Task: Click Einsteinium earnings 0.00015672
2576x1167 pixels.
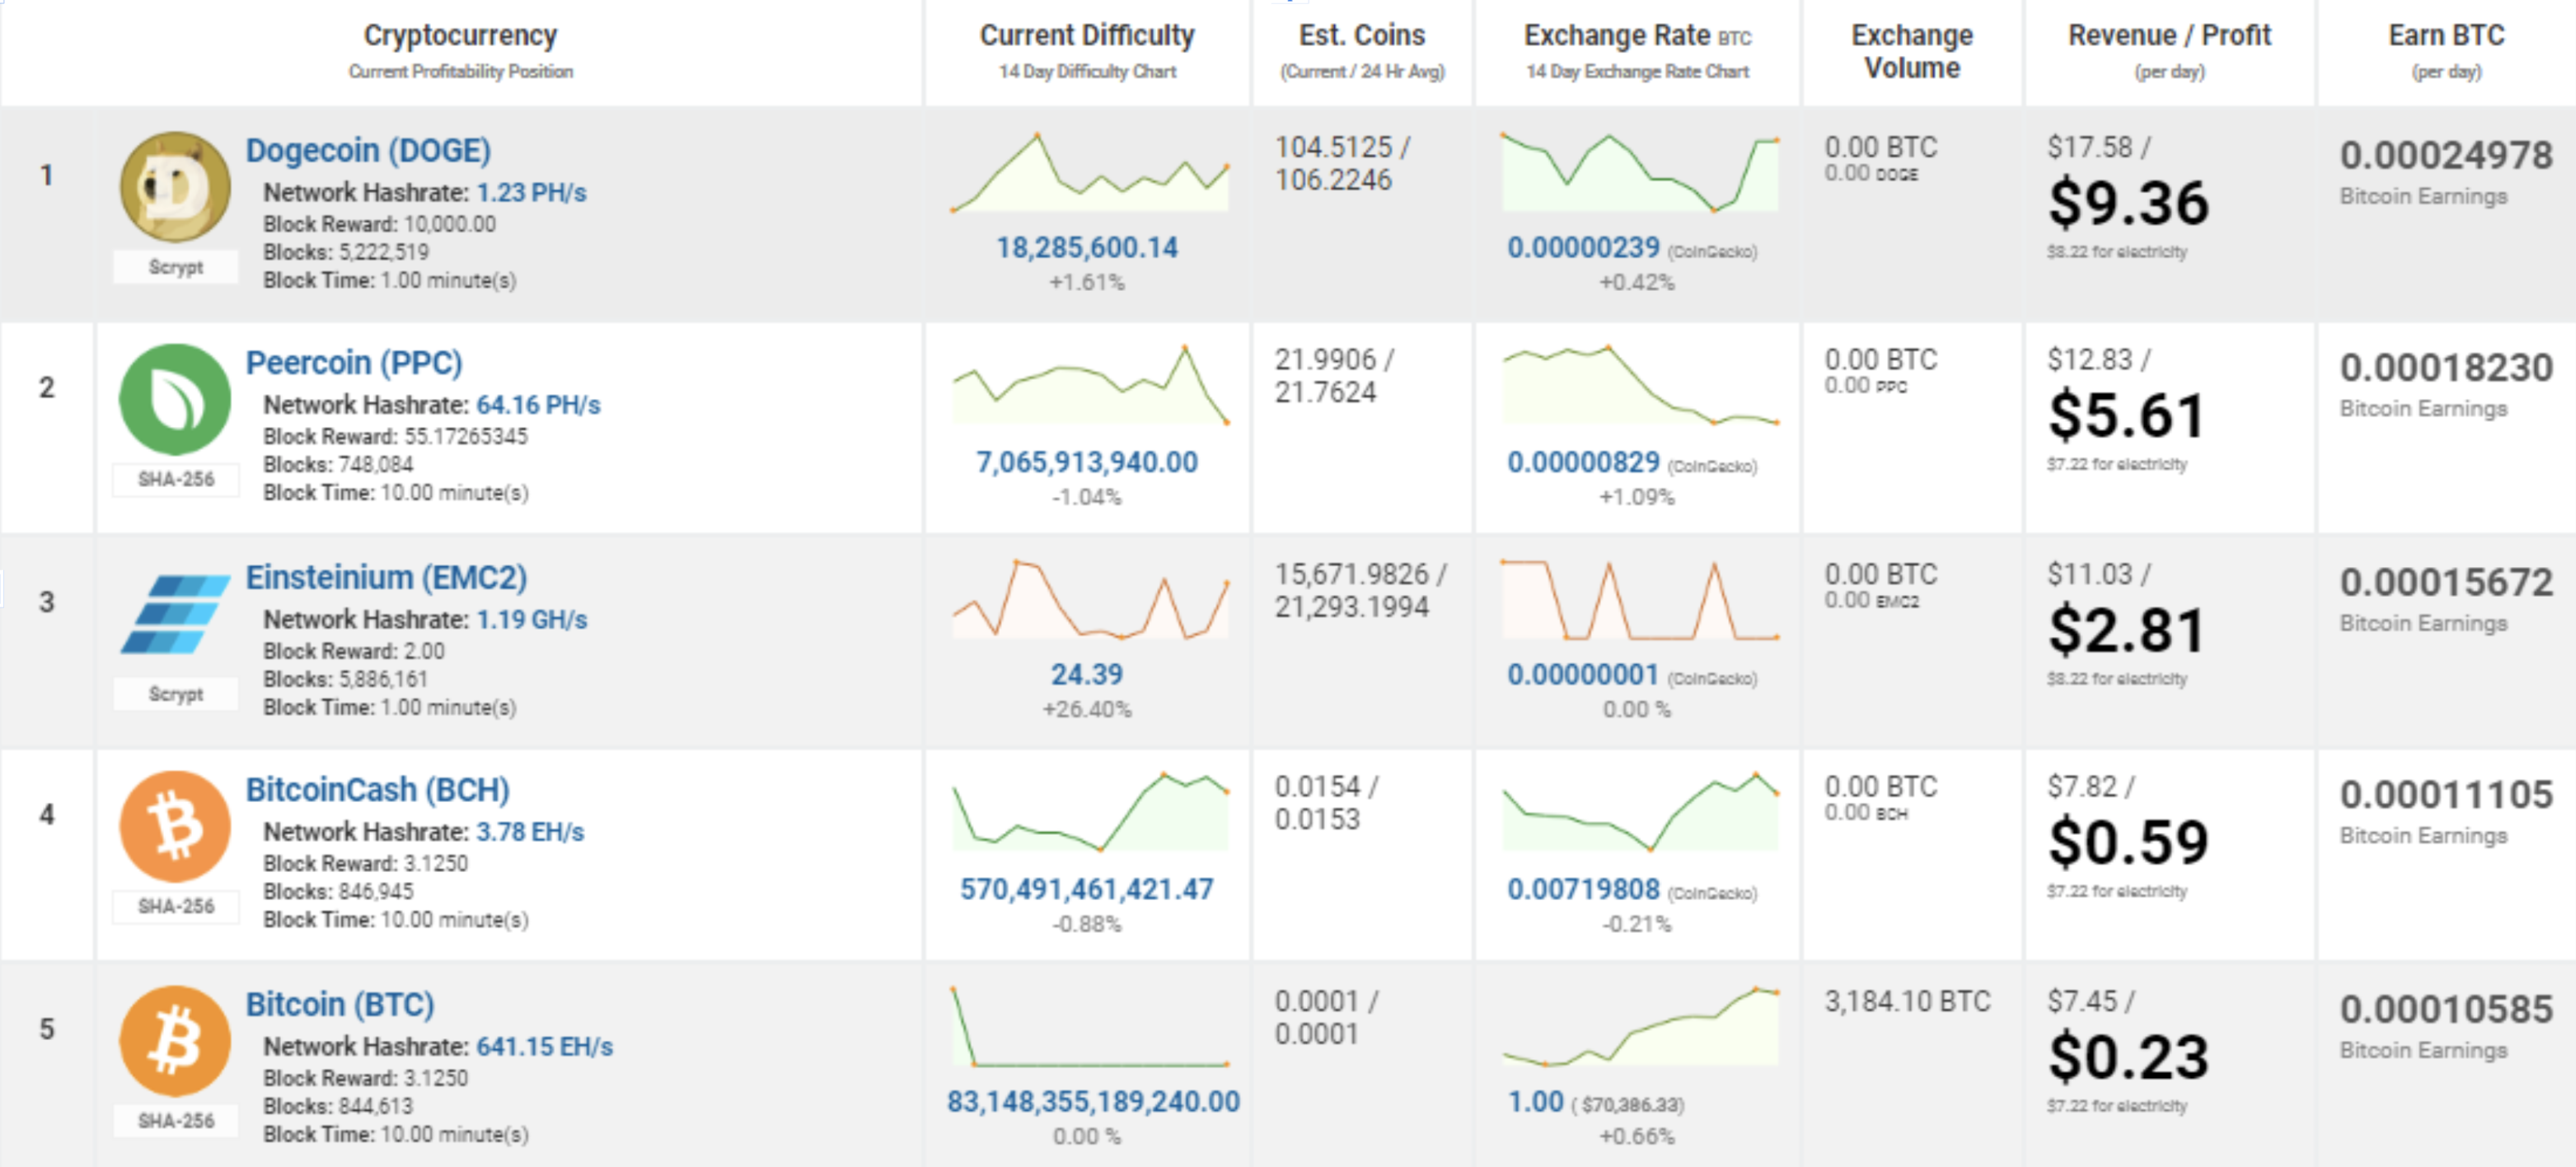Action: [x=2446, y=582]
